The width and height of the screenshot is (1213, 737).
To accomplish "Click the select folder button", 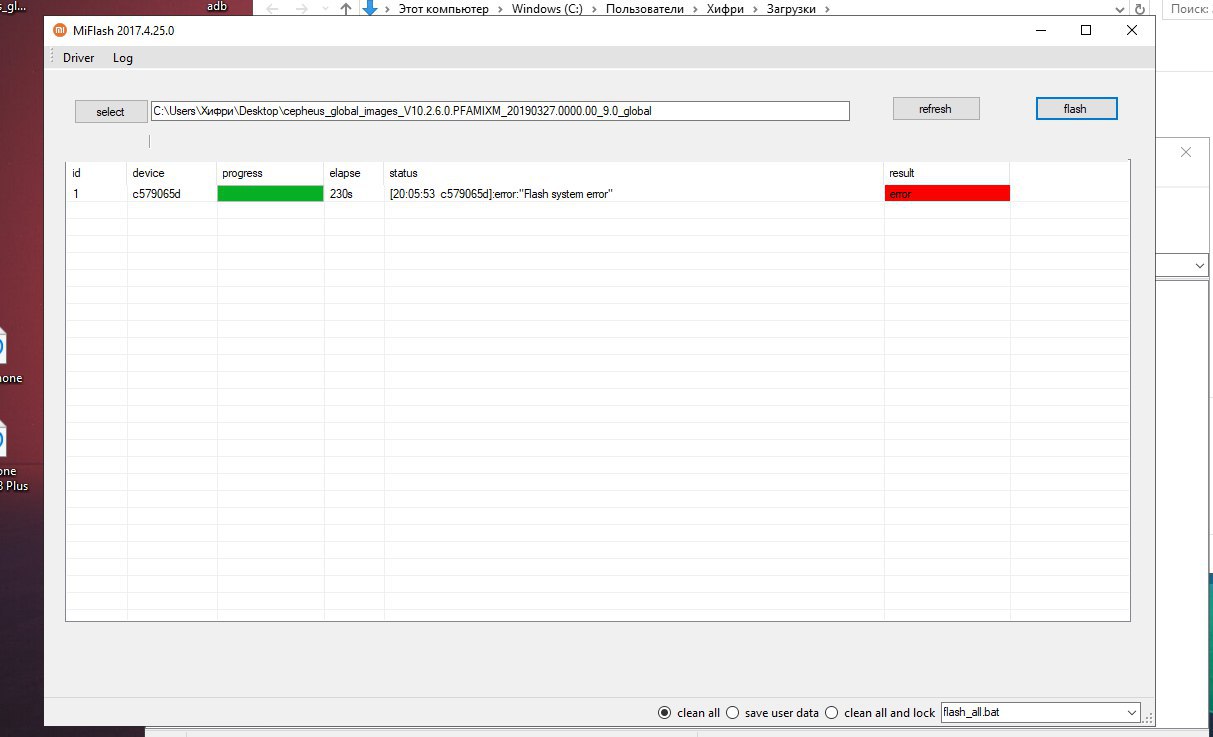I will (111, 111).
